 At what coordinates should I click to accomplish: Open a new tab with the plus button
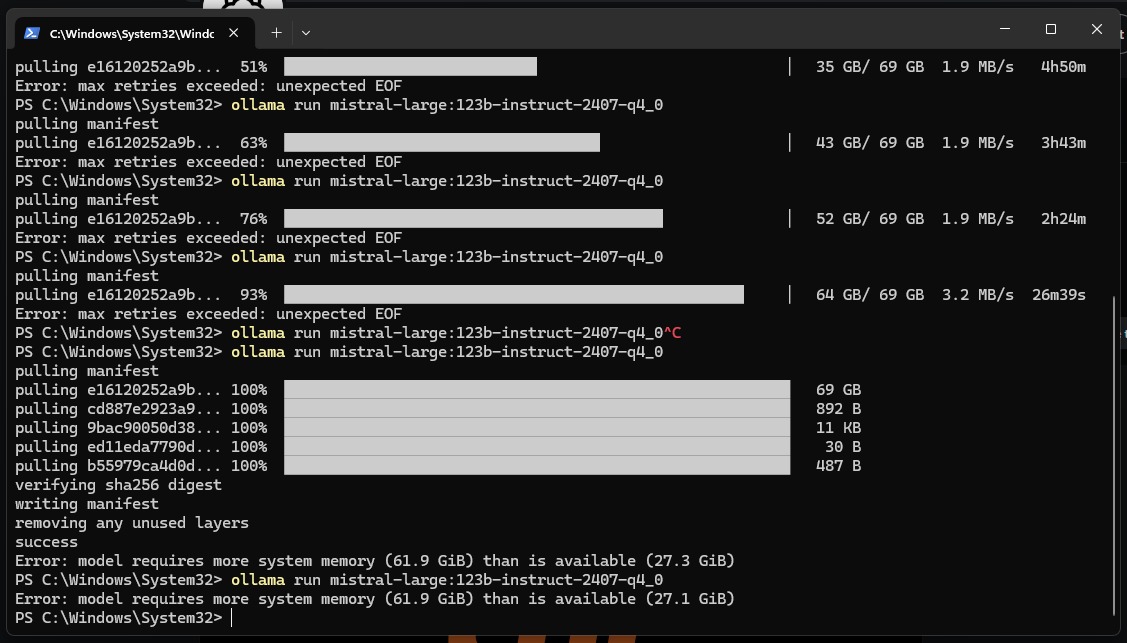click(x=276, y=32)
